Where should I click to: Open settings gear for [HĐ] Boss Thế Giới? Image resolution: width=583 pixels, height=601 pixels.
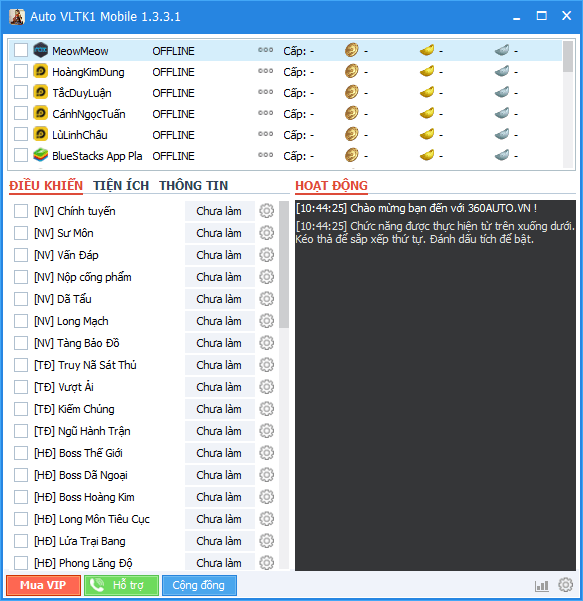click(266, 453)
